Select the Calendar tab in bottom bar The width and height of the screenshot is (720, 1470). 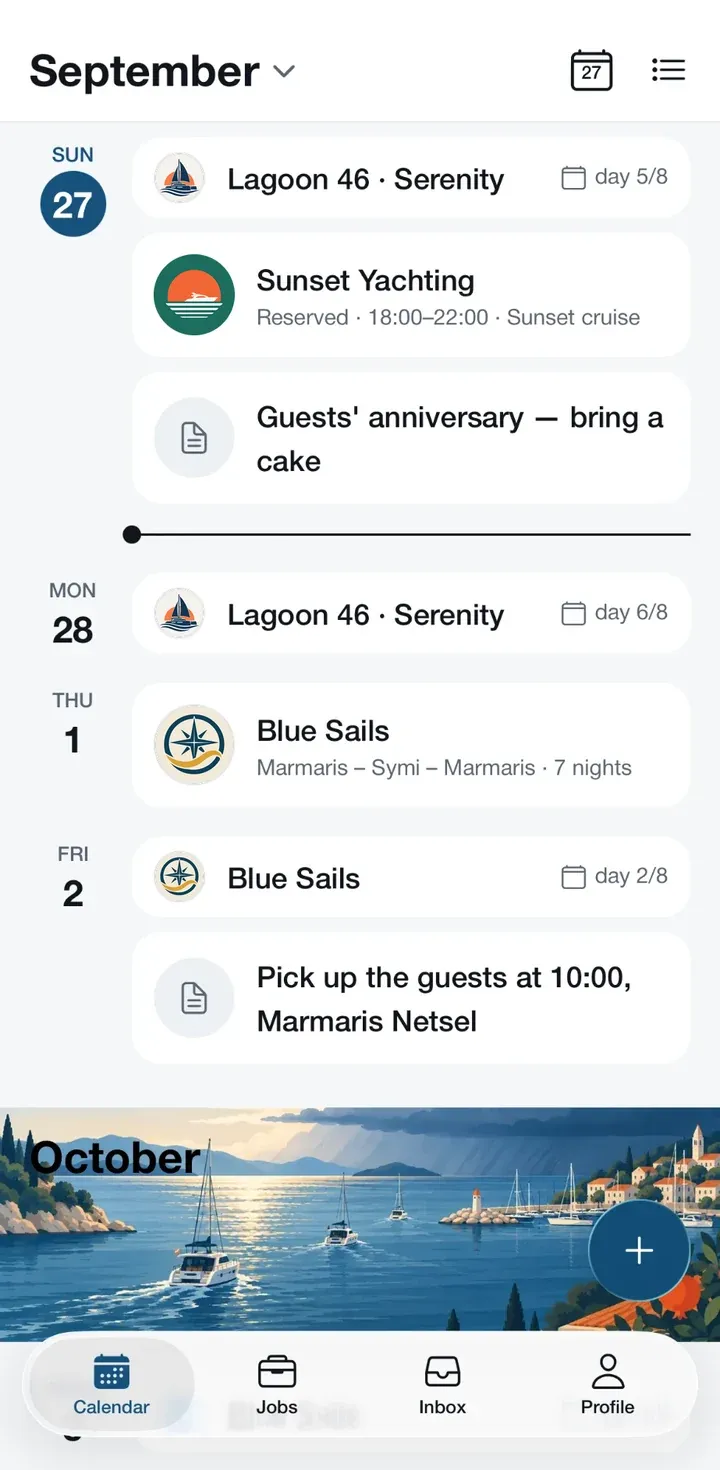click(111, 1385)
